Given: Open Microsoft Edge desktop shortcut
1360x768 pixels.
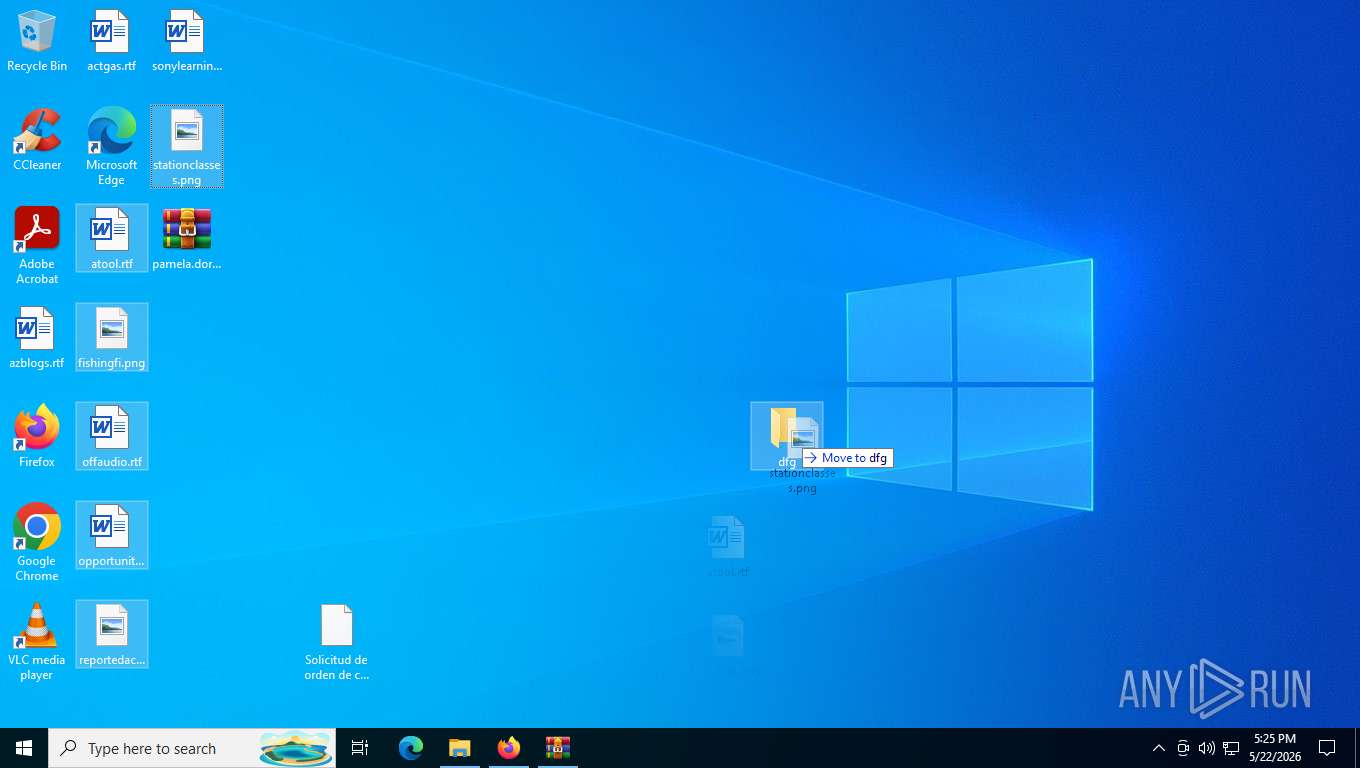Looking at the screenshot, I should coord(111,147).
